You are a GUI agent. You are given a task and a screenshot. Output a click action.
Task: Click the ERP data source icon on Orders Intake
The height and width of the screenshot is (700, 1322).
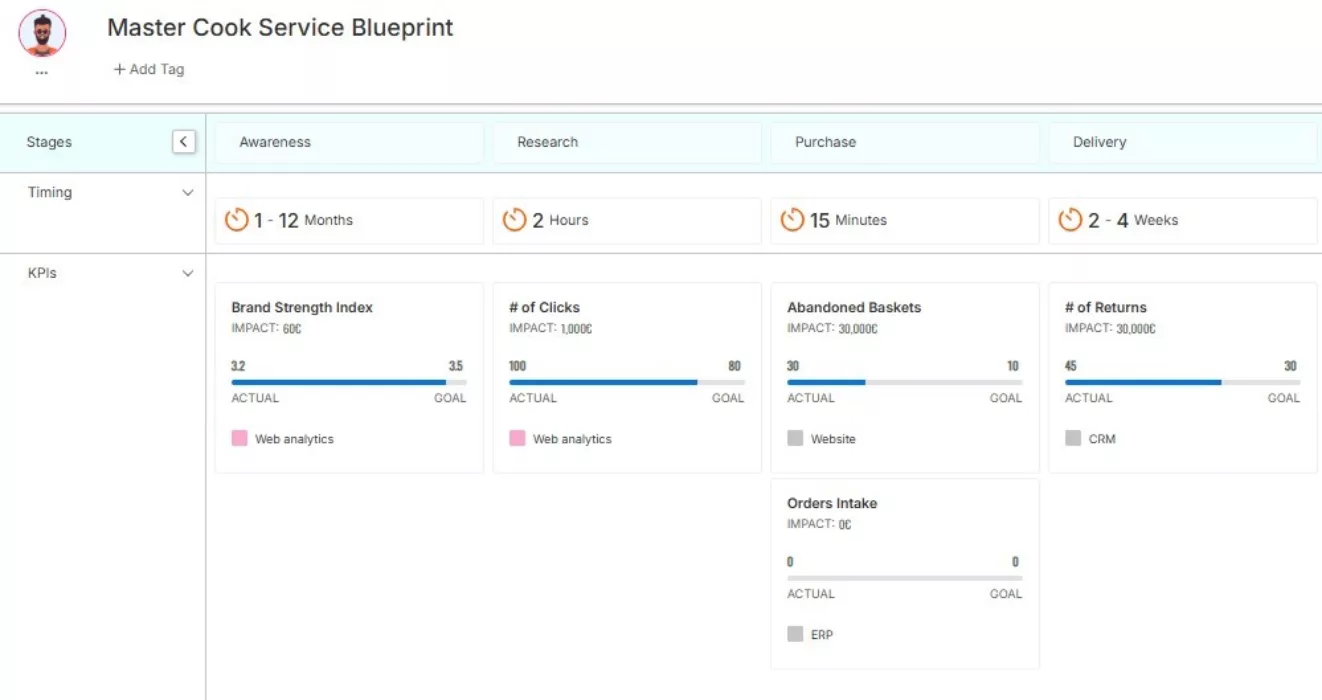click(x=794, y=634)
